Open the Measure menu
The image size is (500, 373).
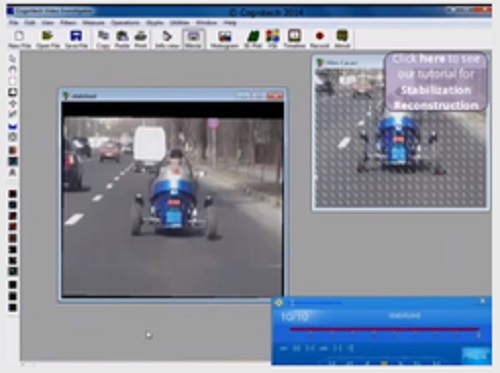click(x=94, y=23)
